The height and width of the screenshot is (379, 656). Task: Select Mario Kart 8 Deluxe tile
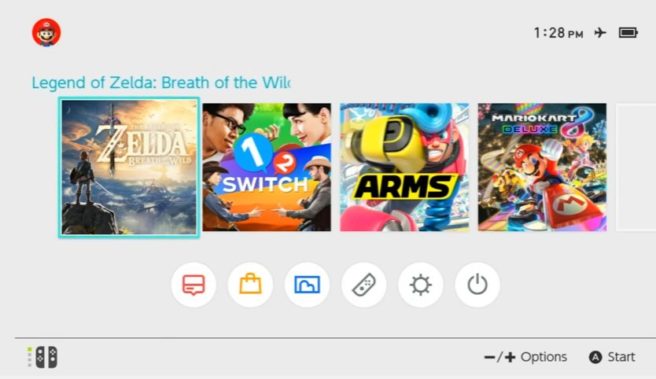tap(542, 167)
